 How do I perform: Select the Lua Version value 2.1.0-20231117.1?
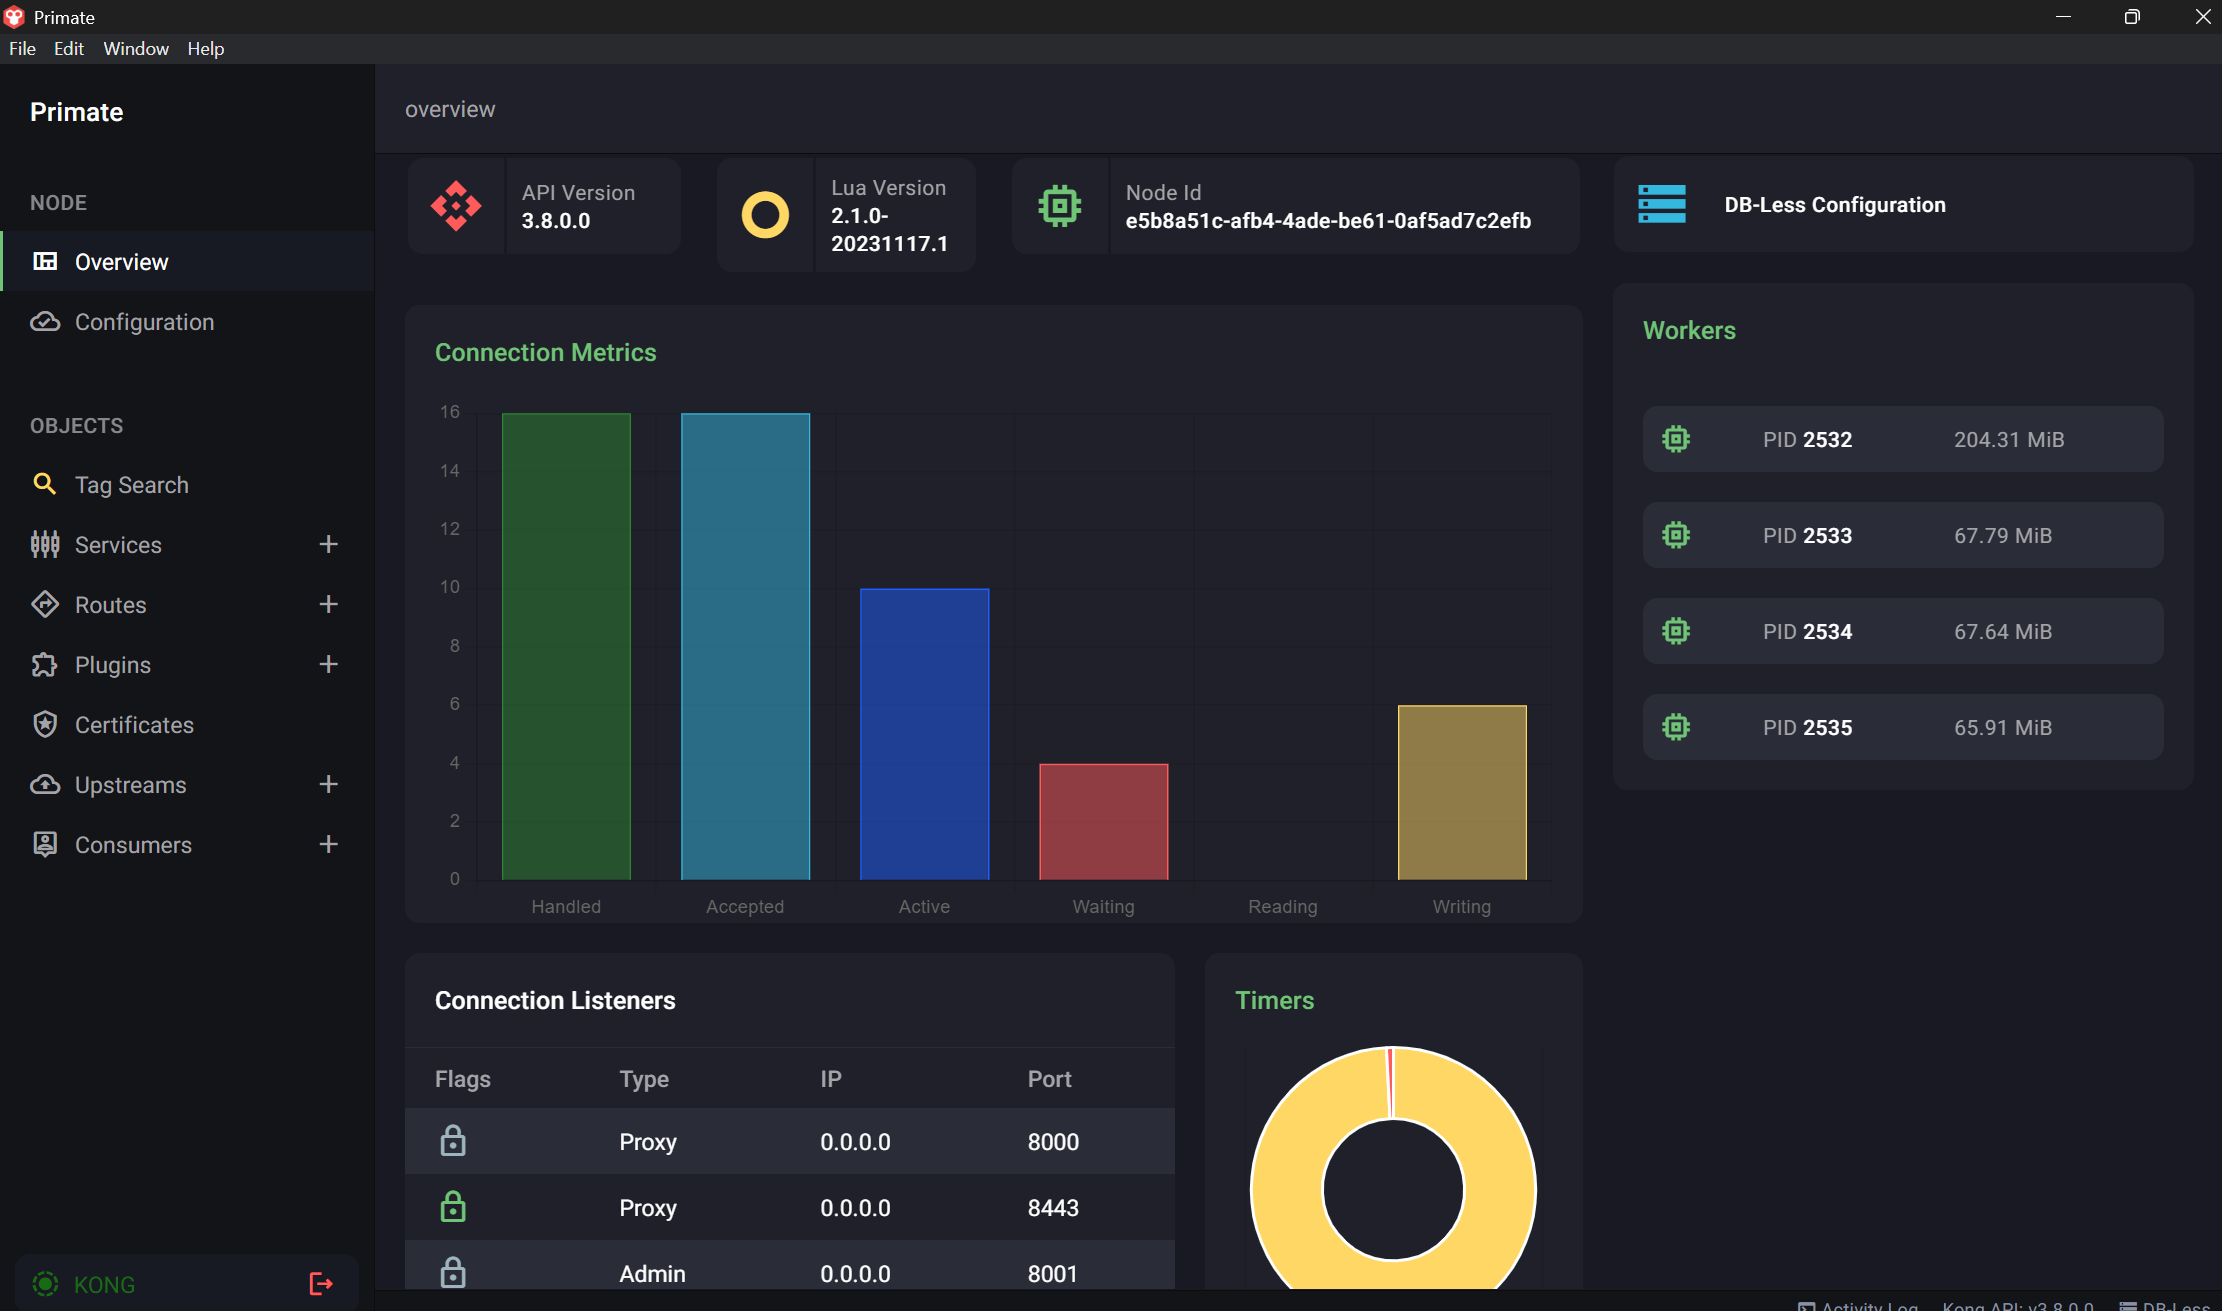tap(889, 230)
